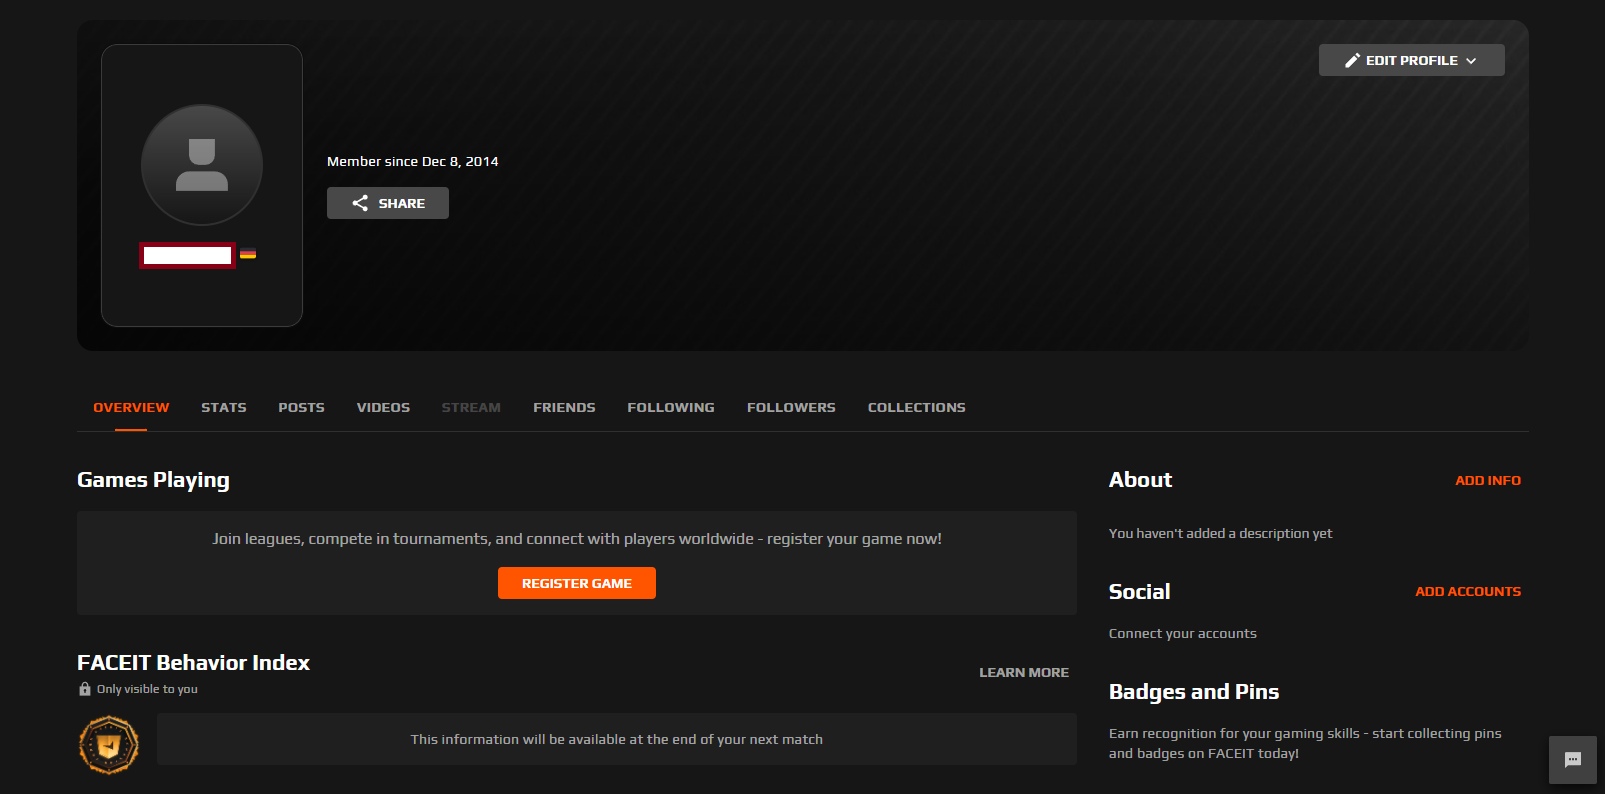Viewport: 1605px width, 794px height.
Task: Select the Stream tab
Action: tap(471, 408)
